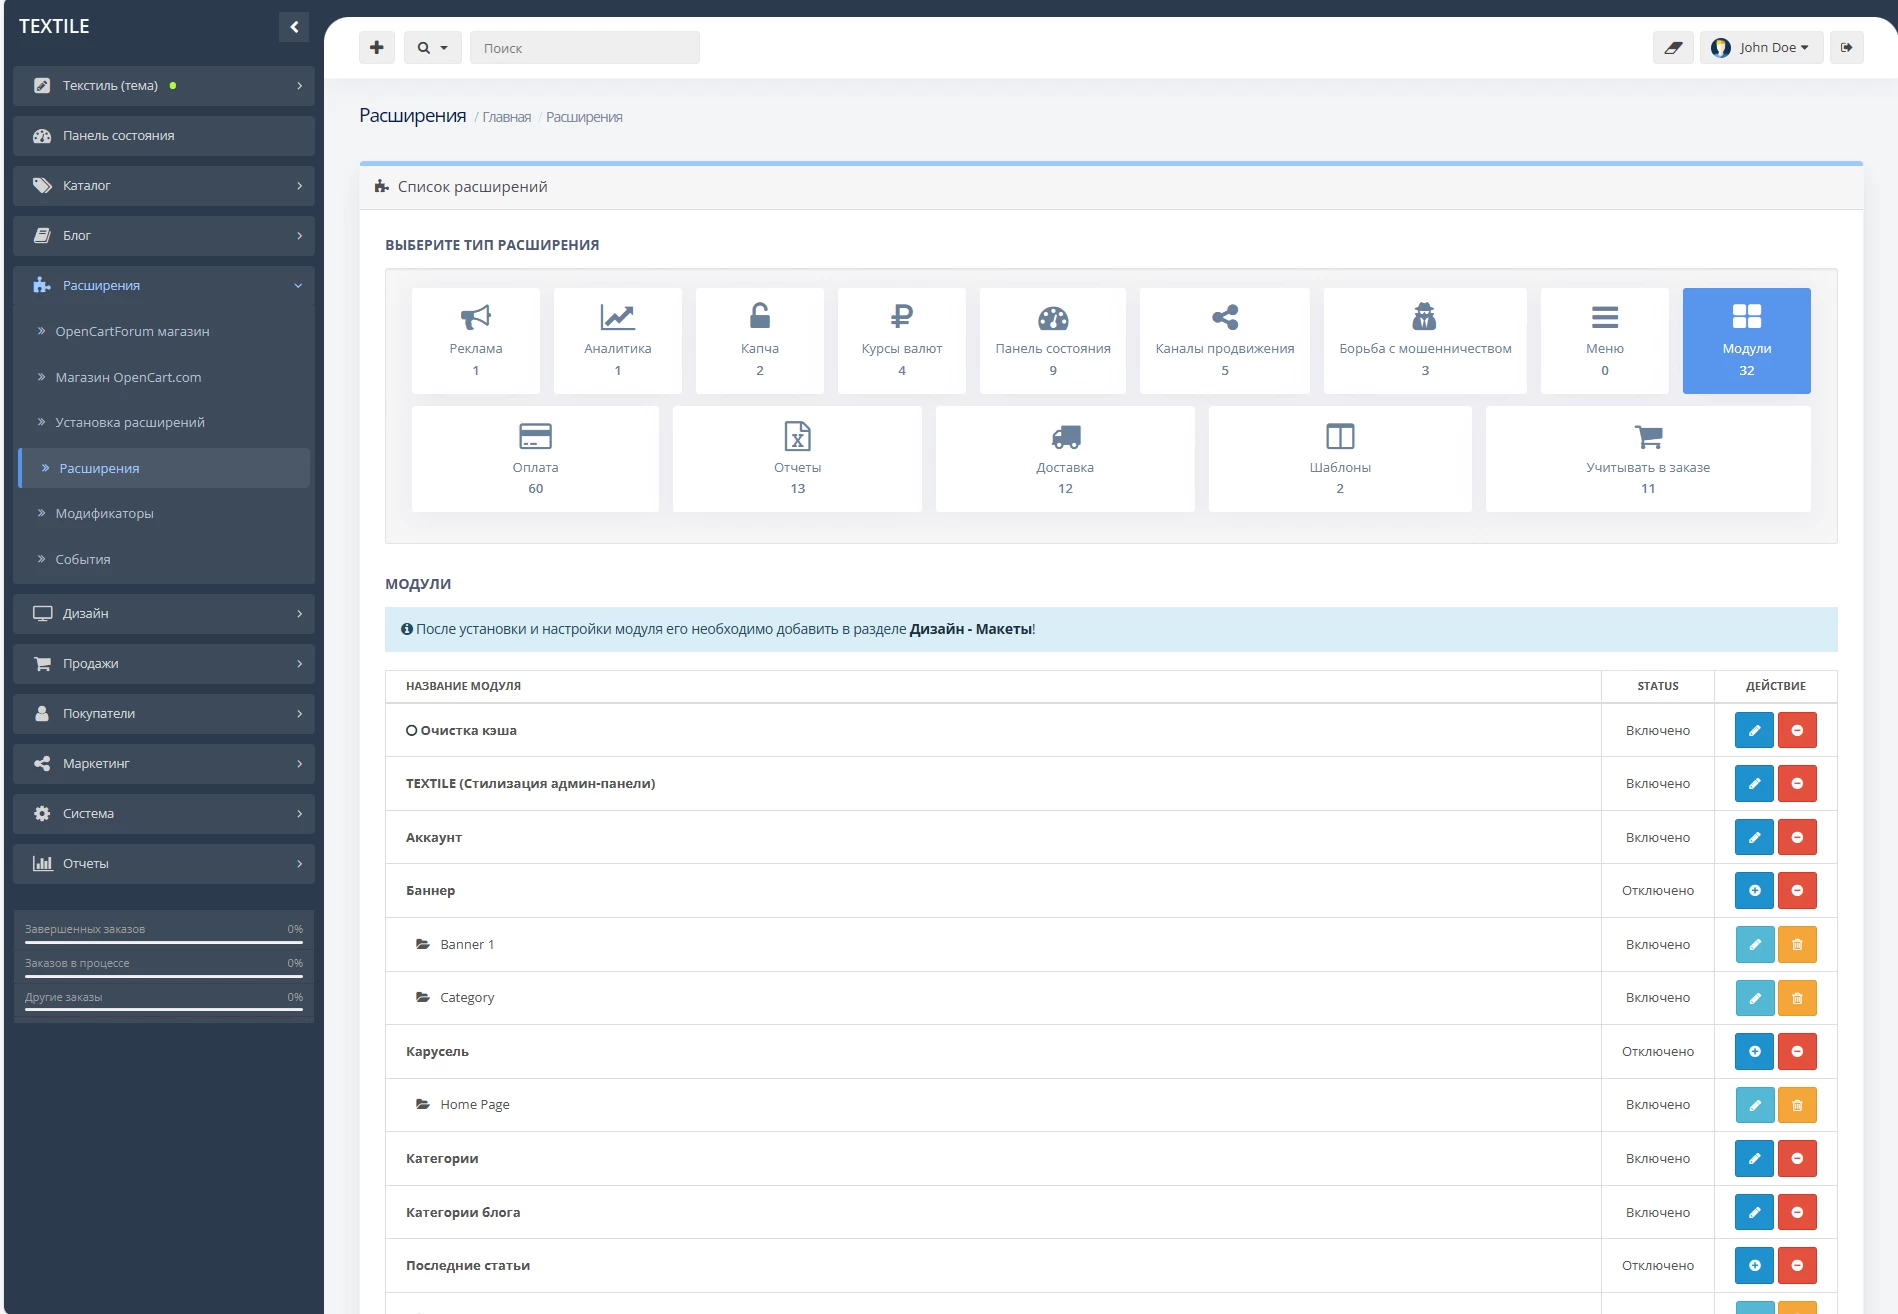The height and width of the screenshot is (1314, 1898).
Task: Uninstall the Аккаунт module
Action: coord(1797,838)
